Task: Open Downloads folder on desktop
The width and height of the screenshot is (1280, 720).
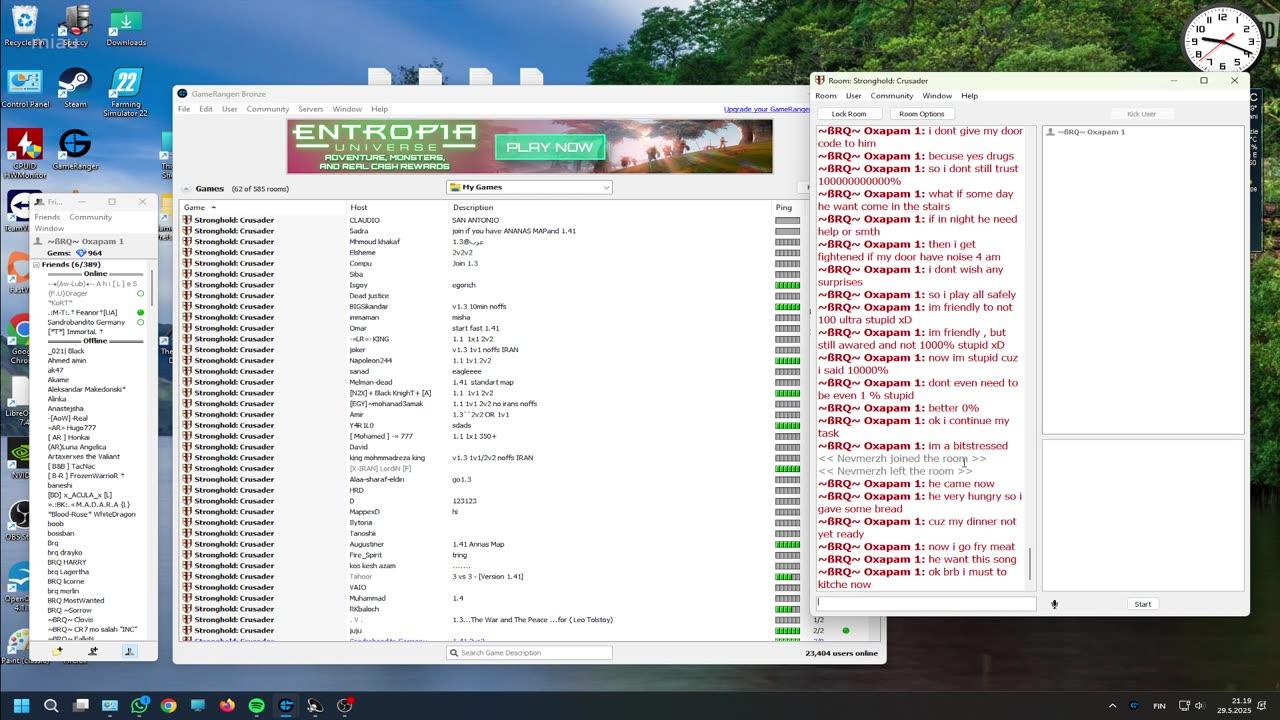Action: pos(126,25)
